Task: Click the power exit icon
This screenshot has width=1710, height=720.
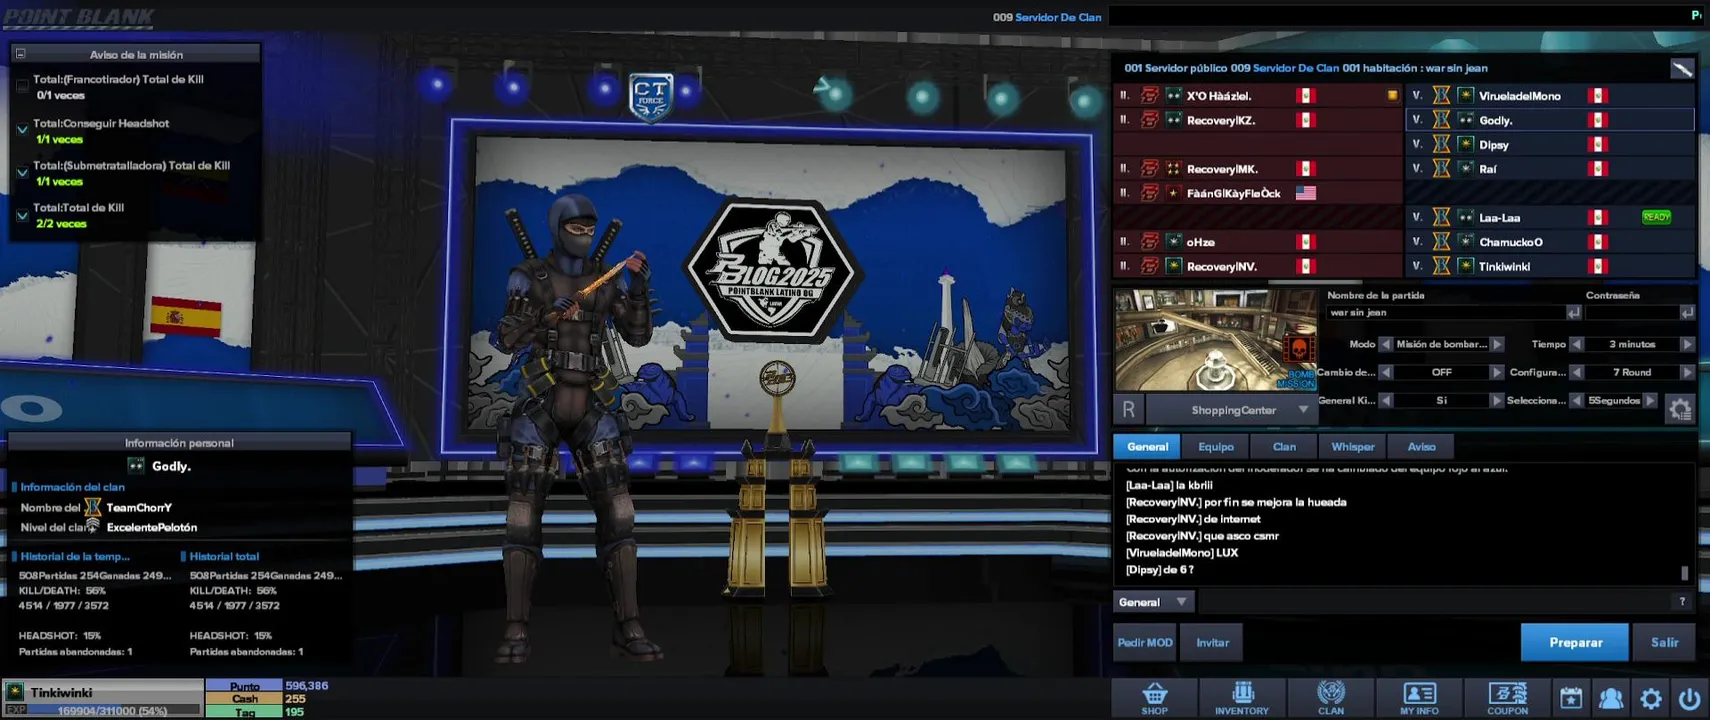Action: pos(1689,698)
